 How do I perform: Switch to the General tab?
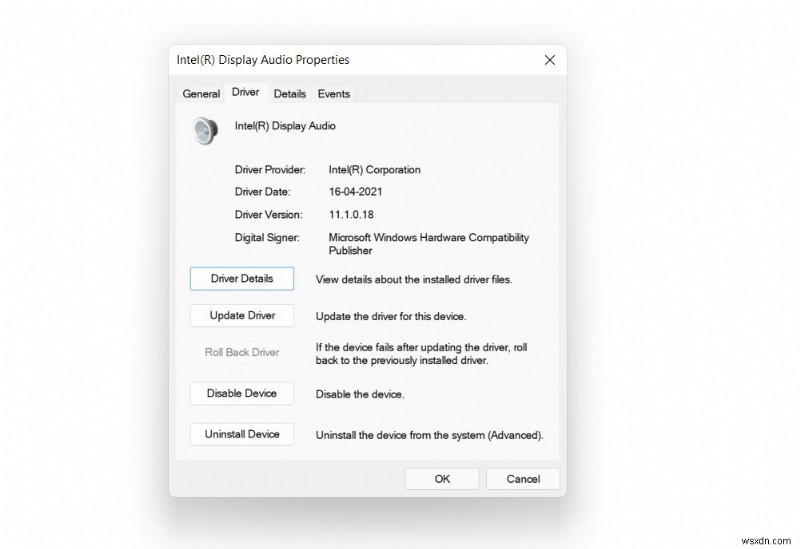coord(201,94)
